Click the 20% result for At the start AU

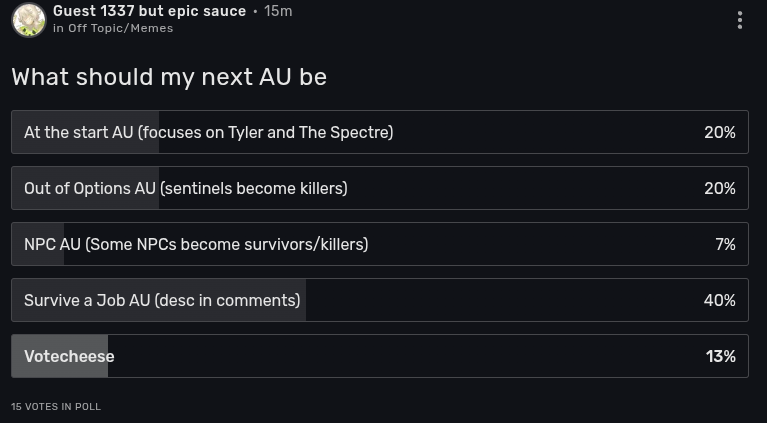(719, 132)
